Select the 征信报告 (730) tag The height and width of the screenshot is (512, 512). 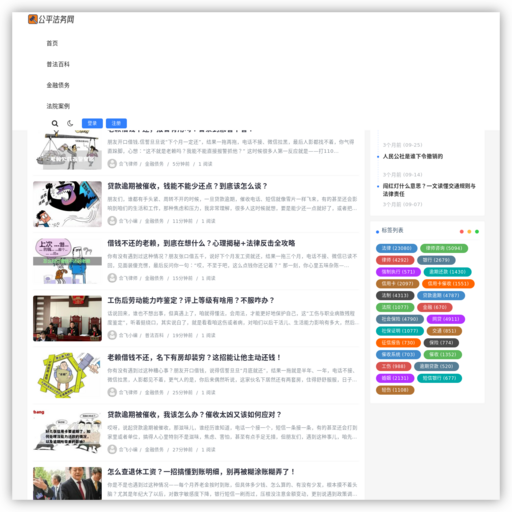click(x=398, y=343)
